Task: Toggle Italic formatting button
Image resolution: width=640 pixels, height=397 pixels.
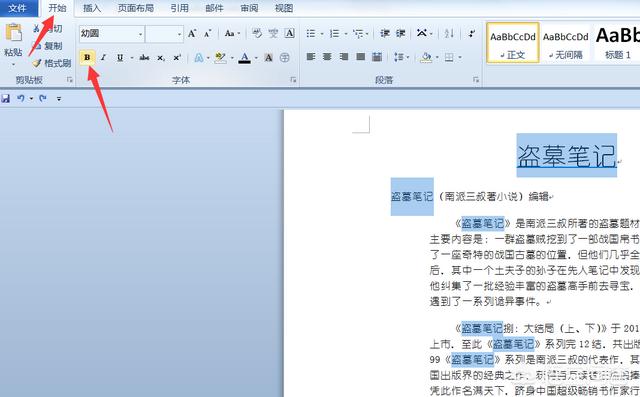Action: (103, 58)
